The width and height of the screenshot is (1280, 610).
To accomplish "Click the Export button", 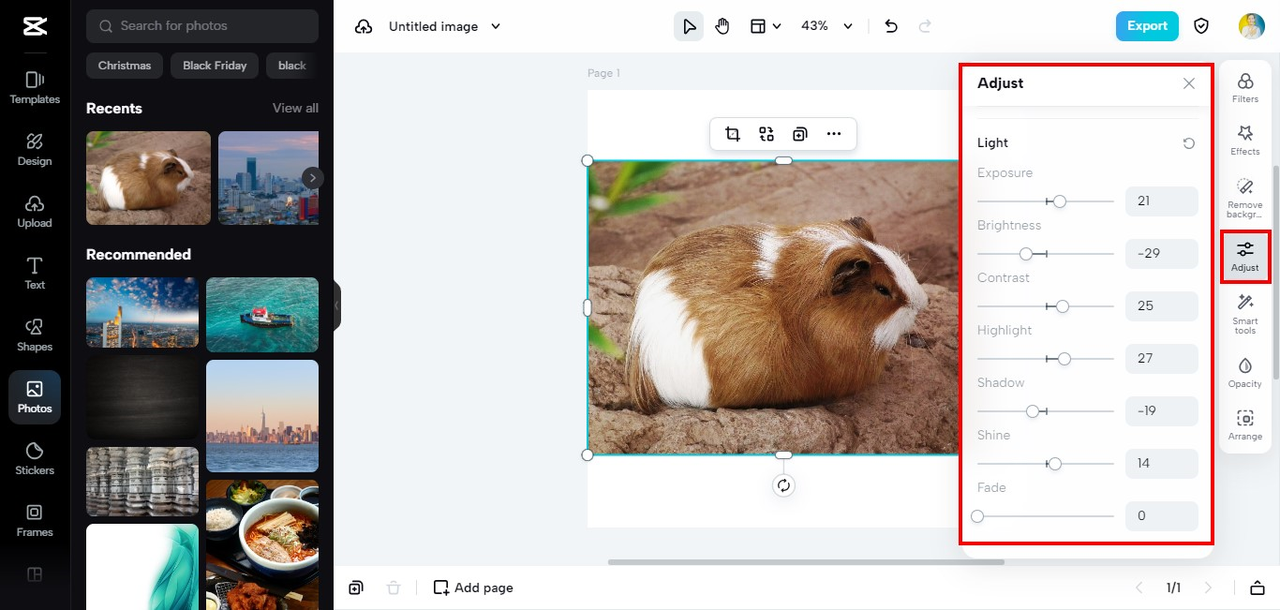I will point(1146,26).
